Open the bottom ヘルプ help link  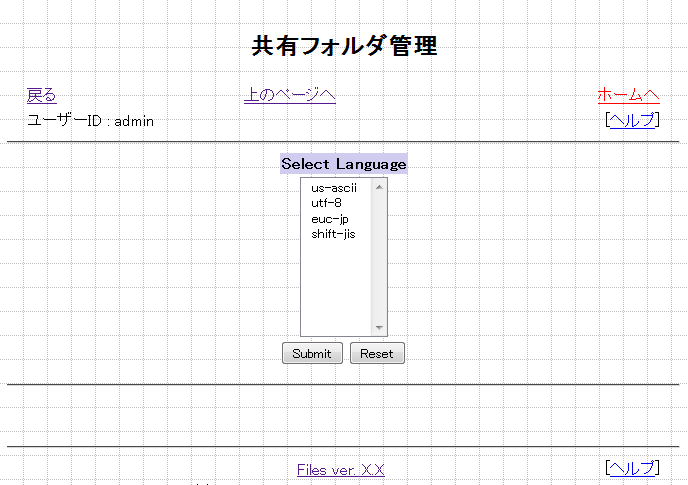(632, 468)
